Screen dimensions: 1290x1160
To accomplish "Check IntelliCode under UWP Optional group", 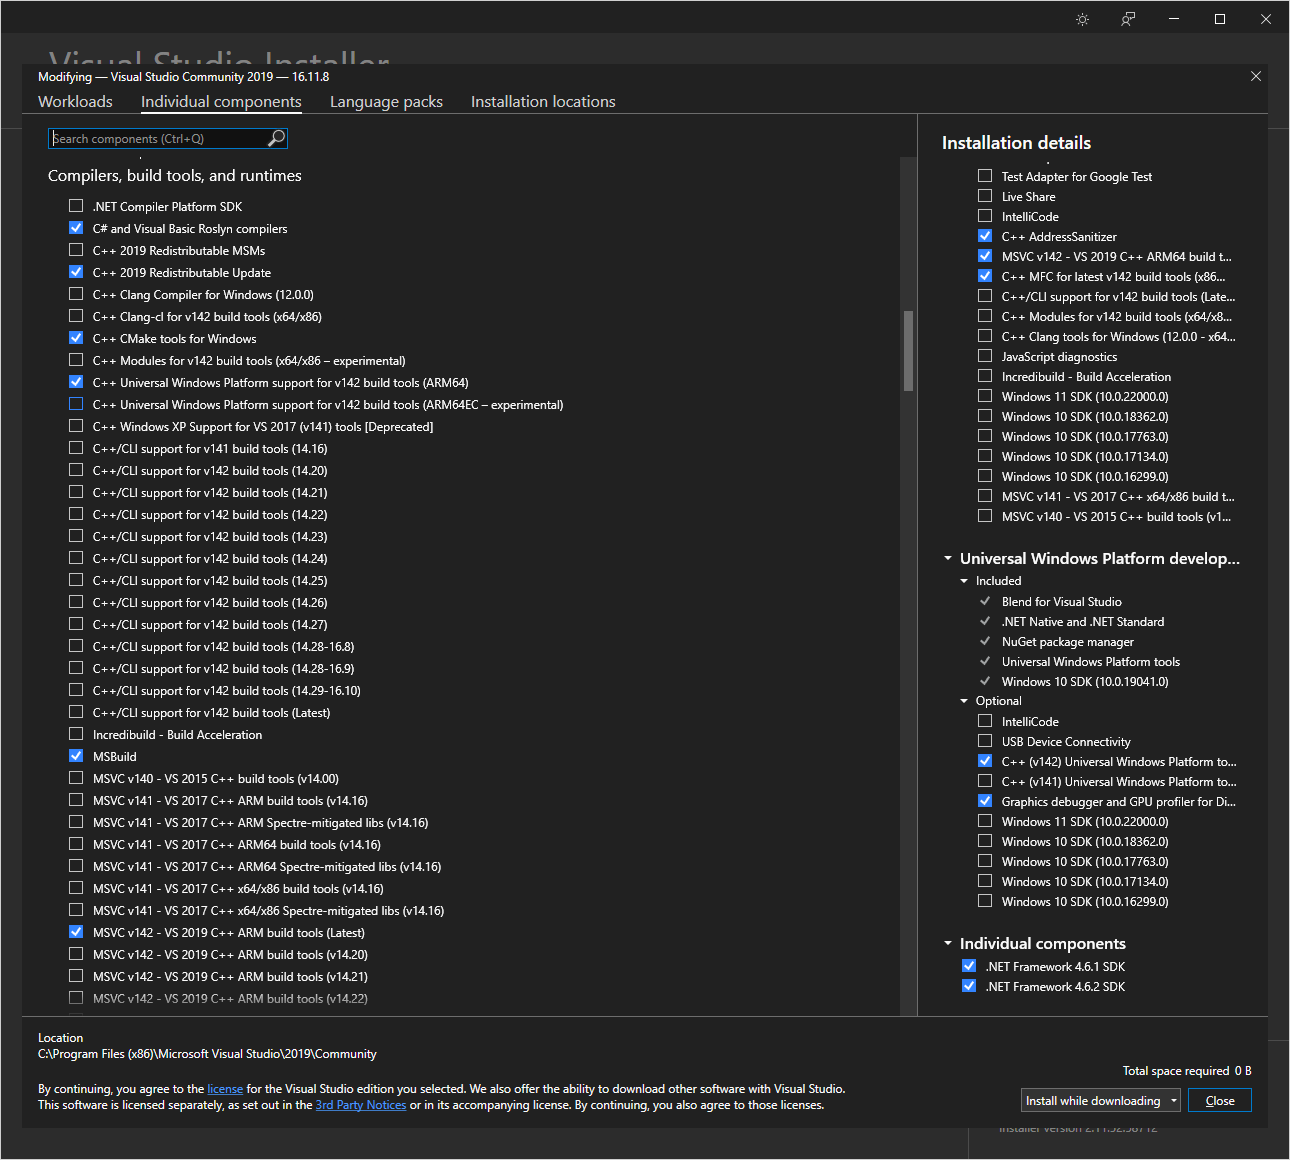I will (985, 721).
